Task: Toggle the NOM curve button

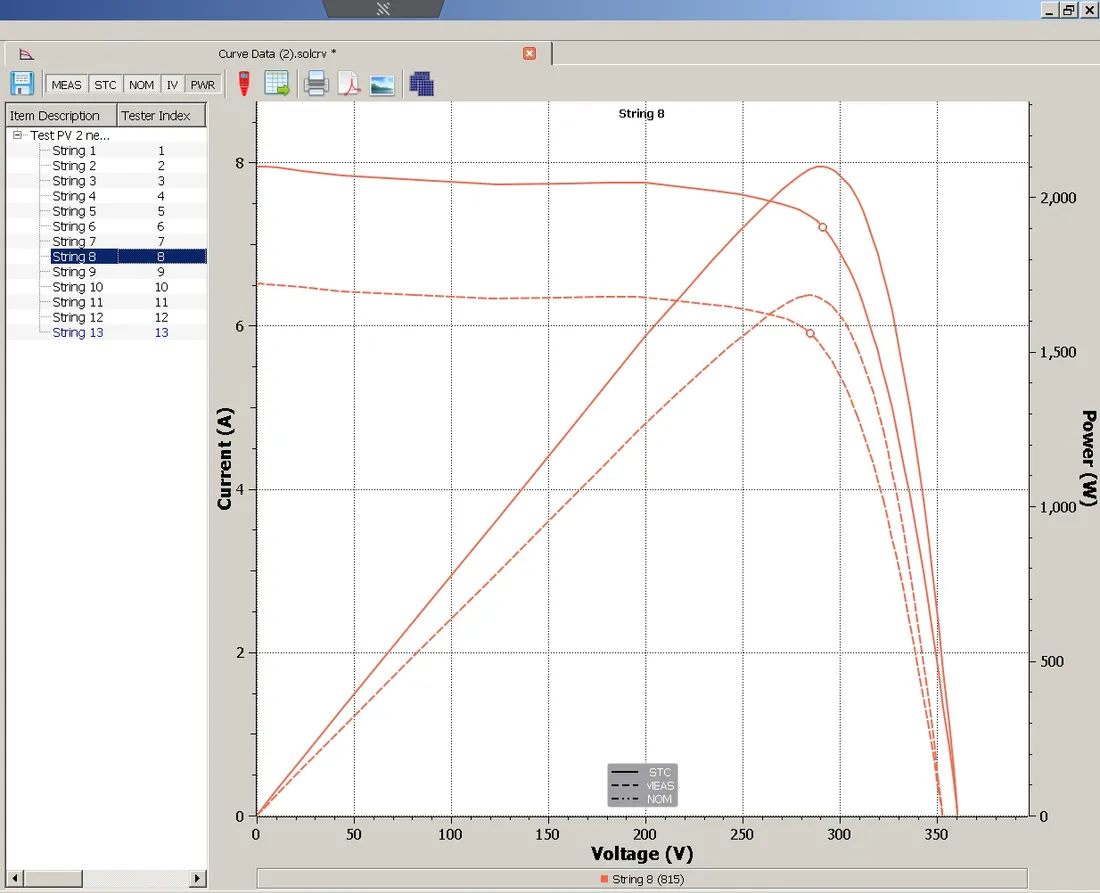Action: (141, 84)
